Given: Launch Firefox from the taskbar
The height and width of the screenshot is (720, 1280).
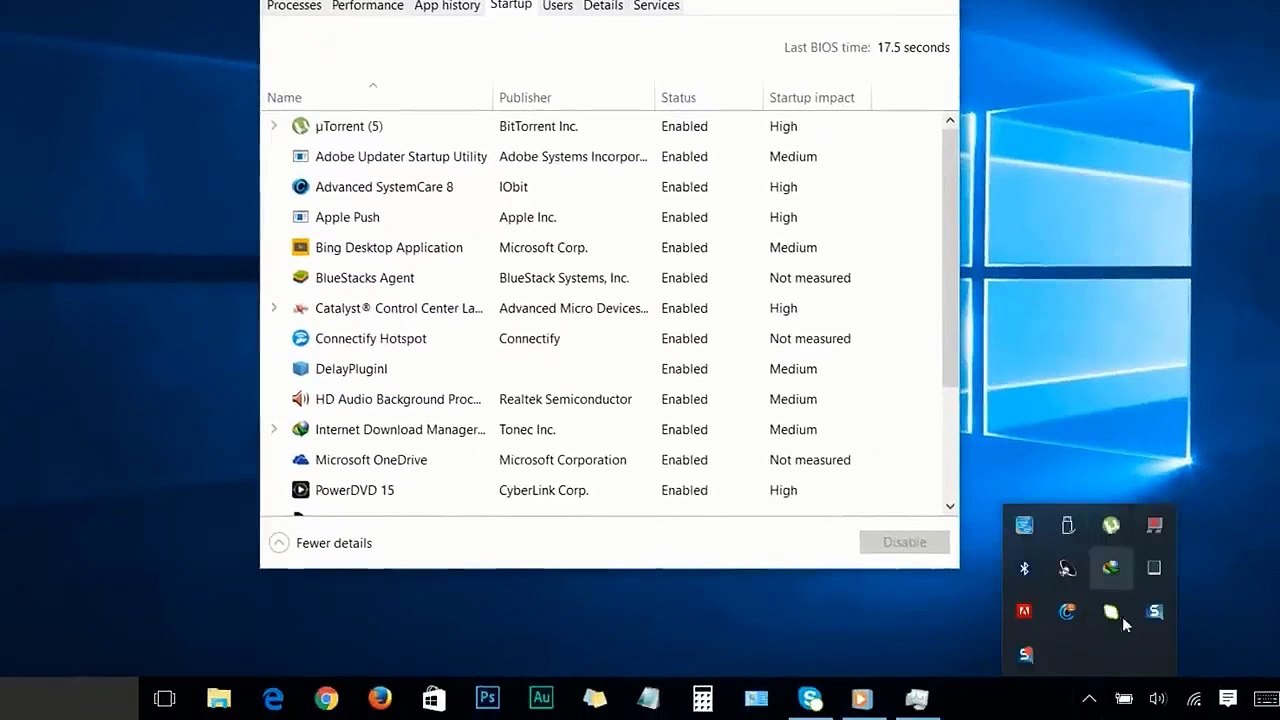Looking at the screenshot, I should click(x=380, y=698).
